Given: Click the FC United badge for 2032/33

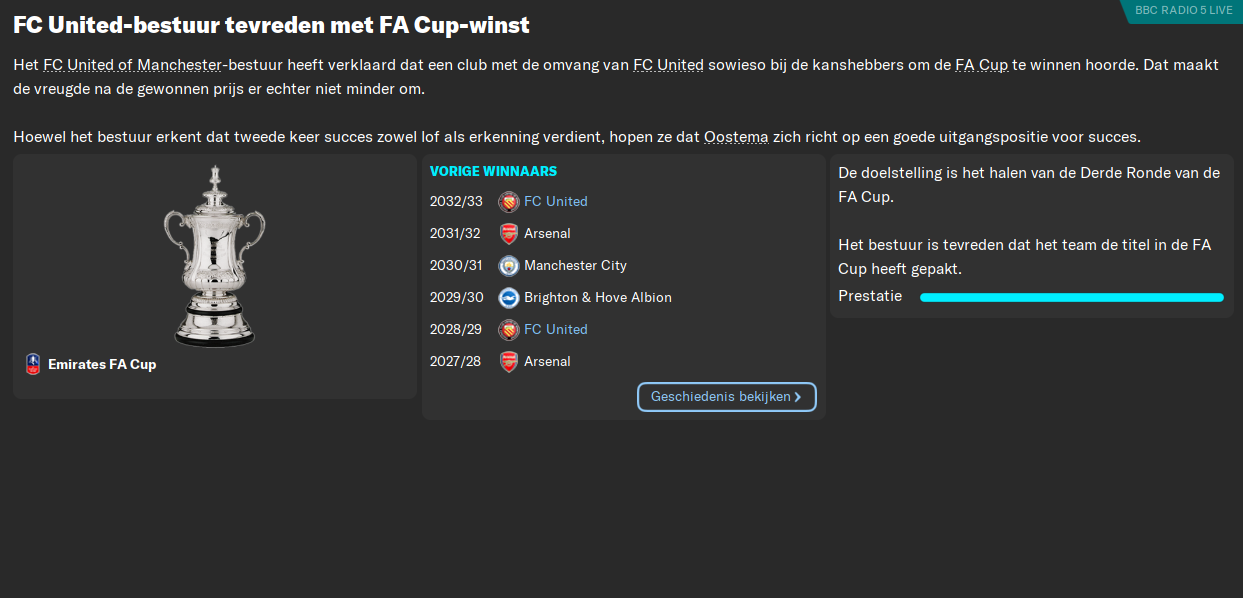Looking at the screenshot, I should tap(508, 201).
